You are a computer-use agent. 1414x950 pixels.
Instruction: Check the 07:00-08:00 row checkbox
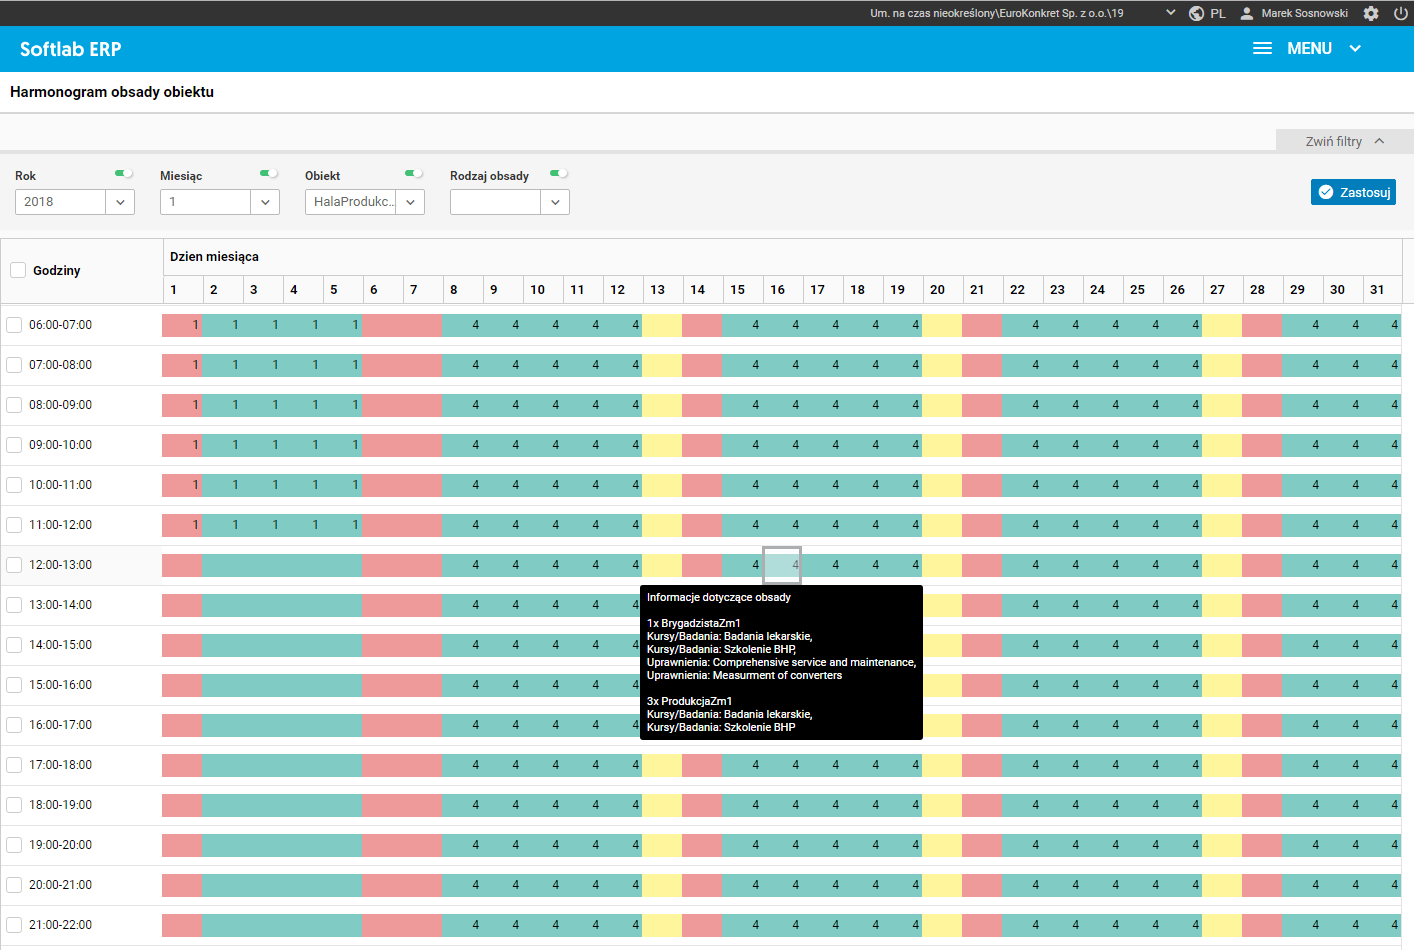point(14,365)
